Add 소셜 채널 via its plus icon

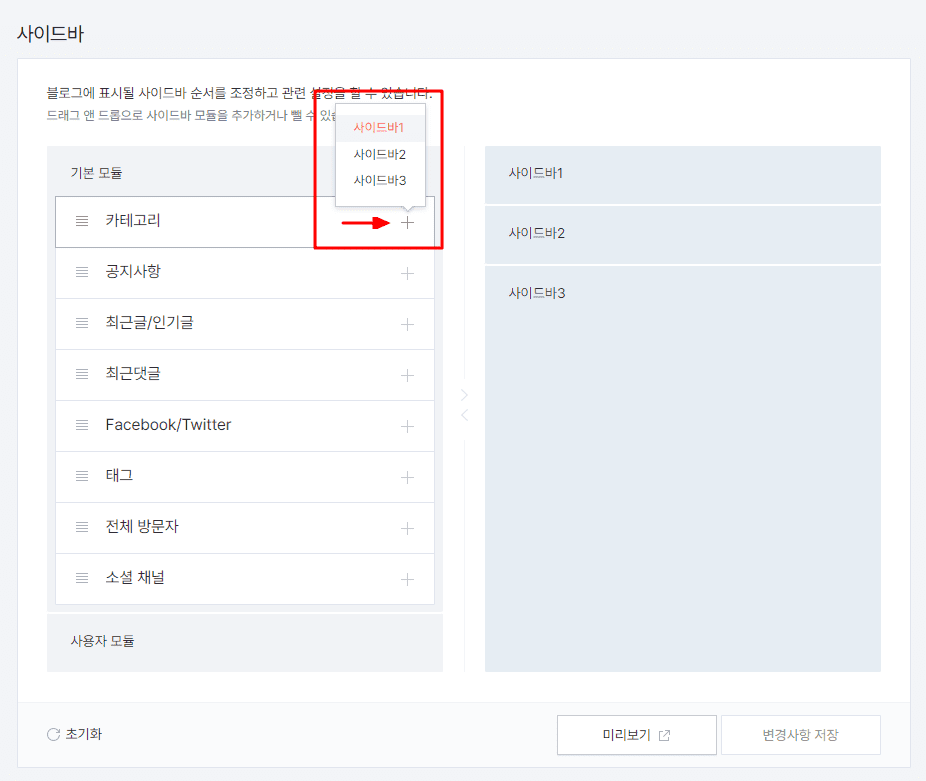point(407,578)
